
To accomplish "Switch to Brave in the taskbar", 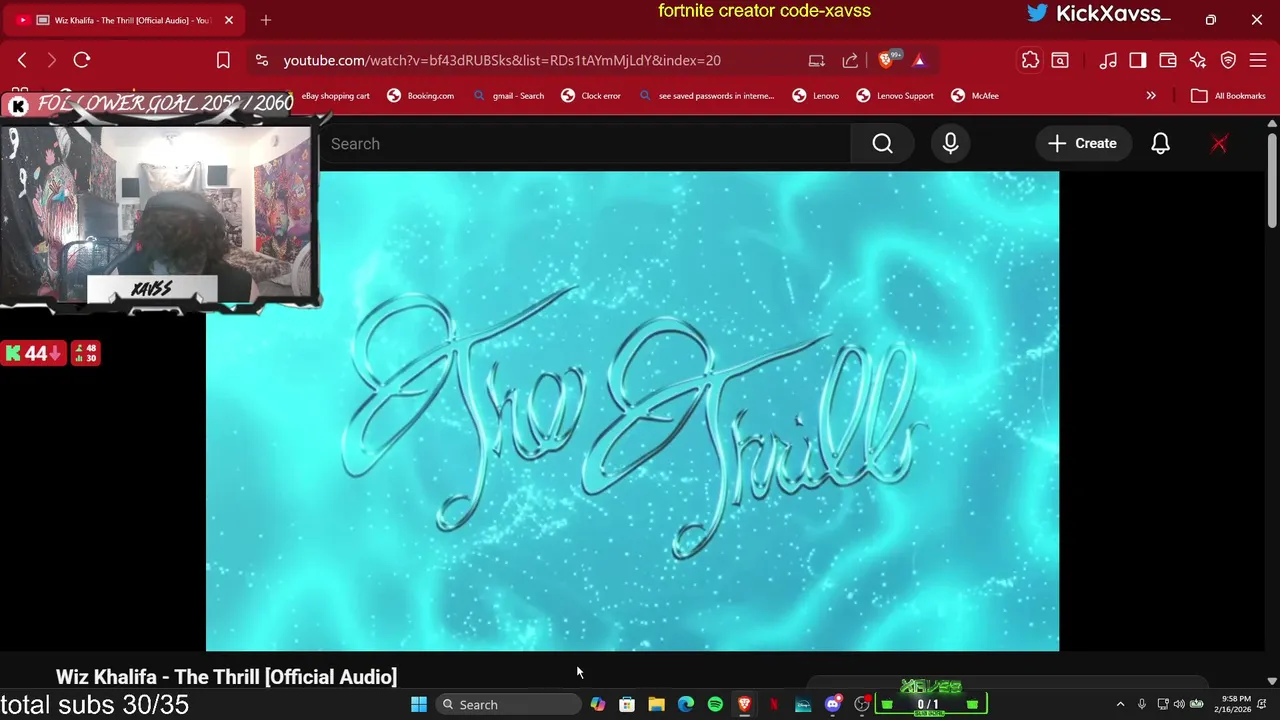I will [744, 704].
